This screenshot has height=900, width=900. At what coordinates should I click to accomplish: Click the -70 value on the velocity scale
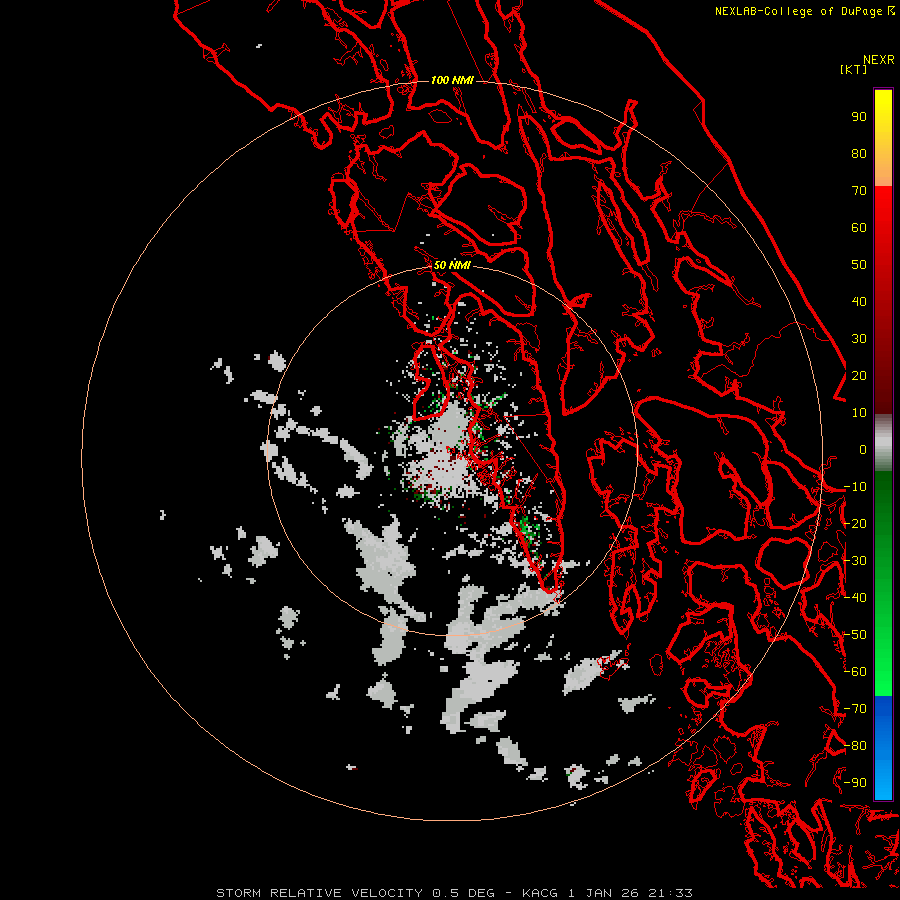tap(855, 709)
